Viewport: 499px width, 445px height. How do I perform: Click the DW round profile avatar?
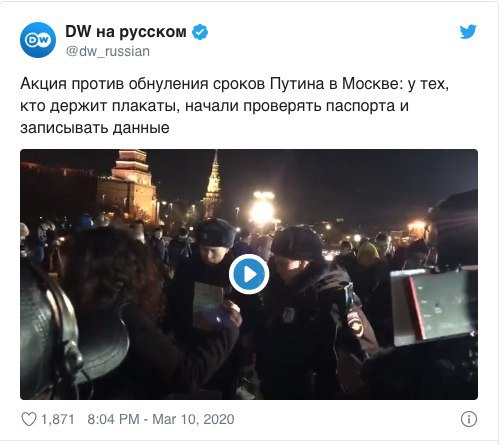[x=38, y=40]
